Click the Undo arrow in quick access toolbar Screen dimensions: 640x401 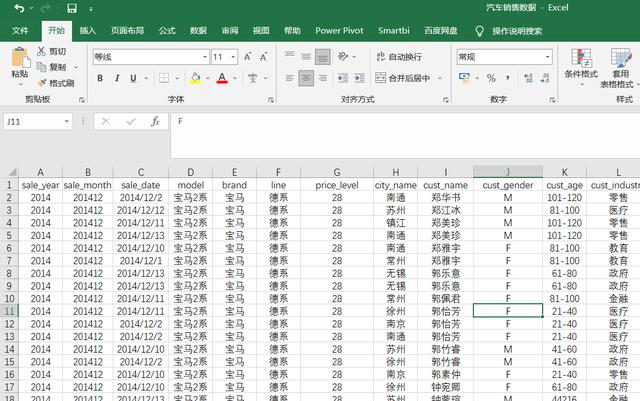tap(19, 8)
